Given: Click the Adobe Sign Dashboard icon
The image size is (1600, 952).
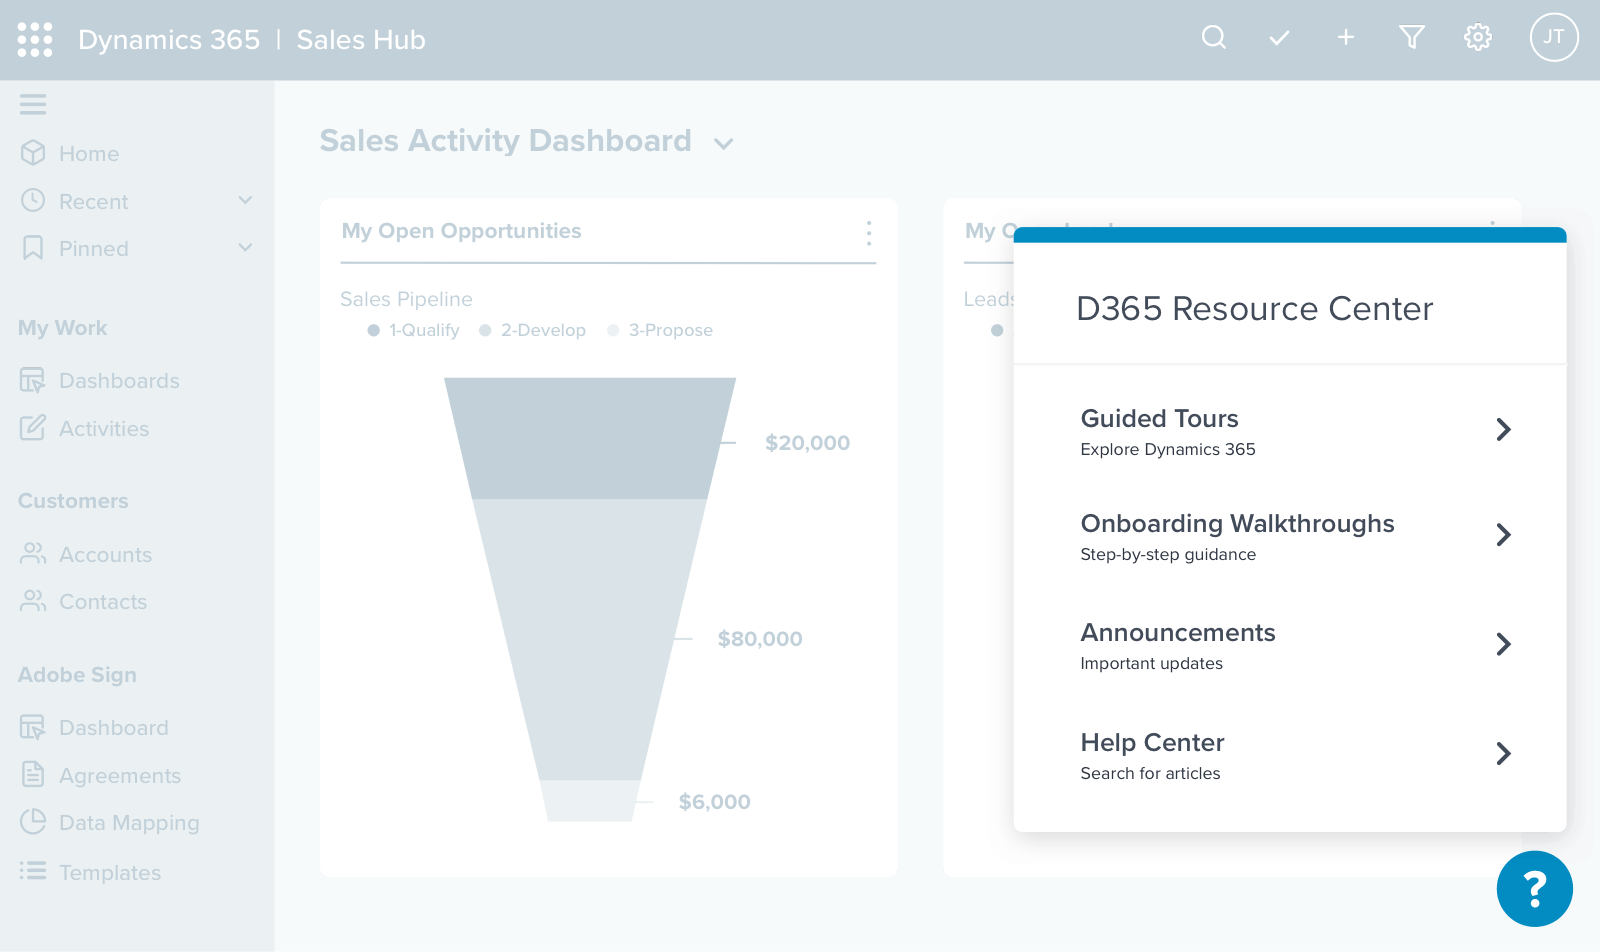Looking at the screenshot, I should [x=33, y=727].
